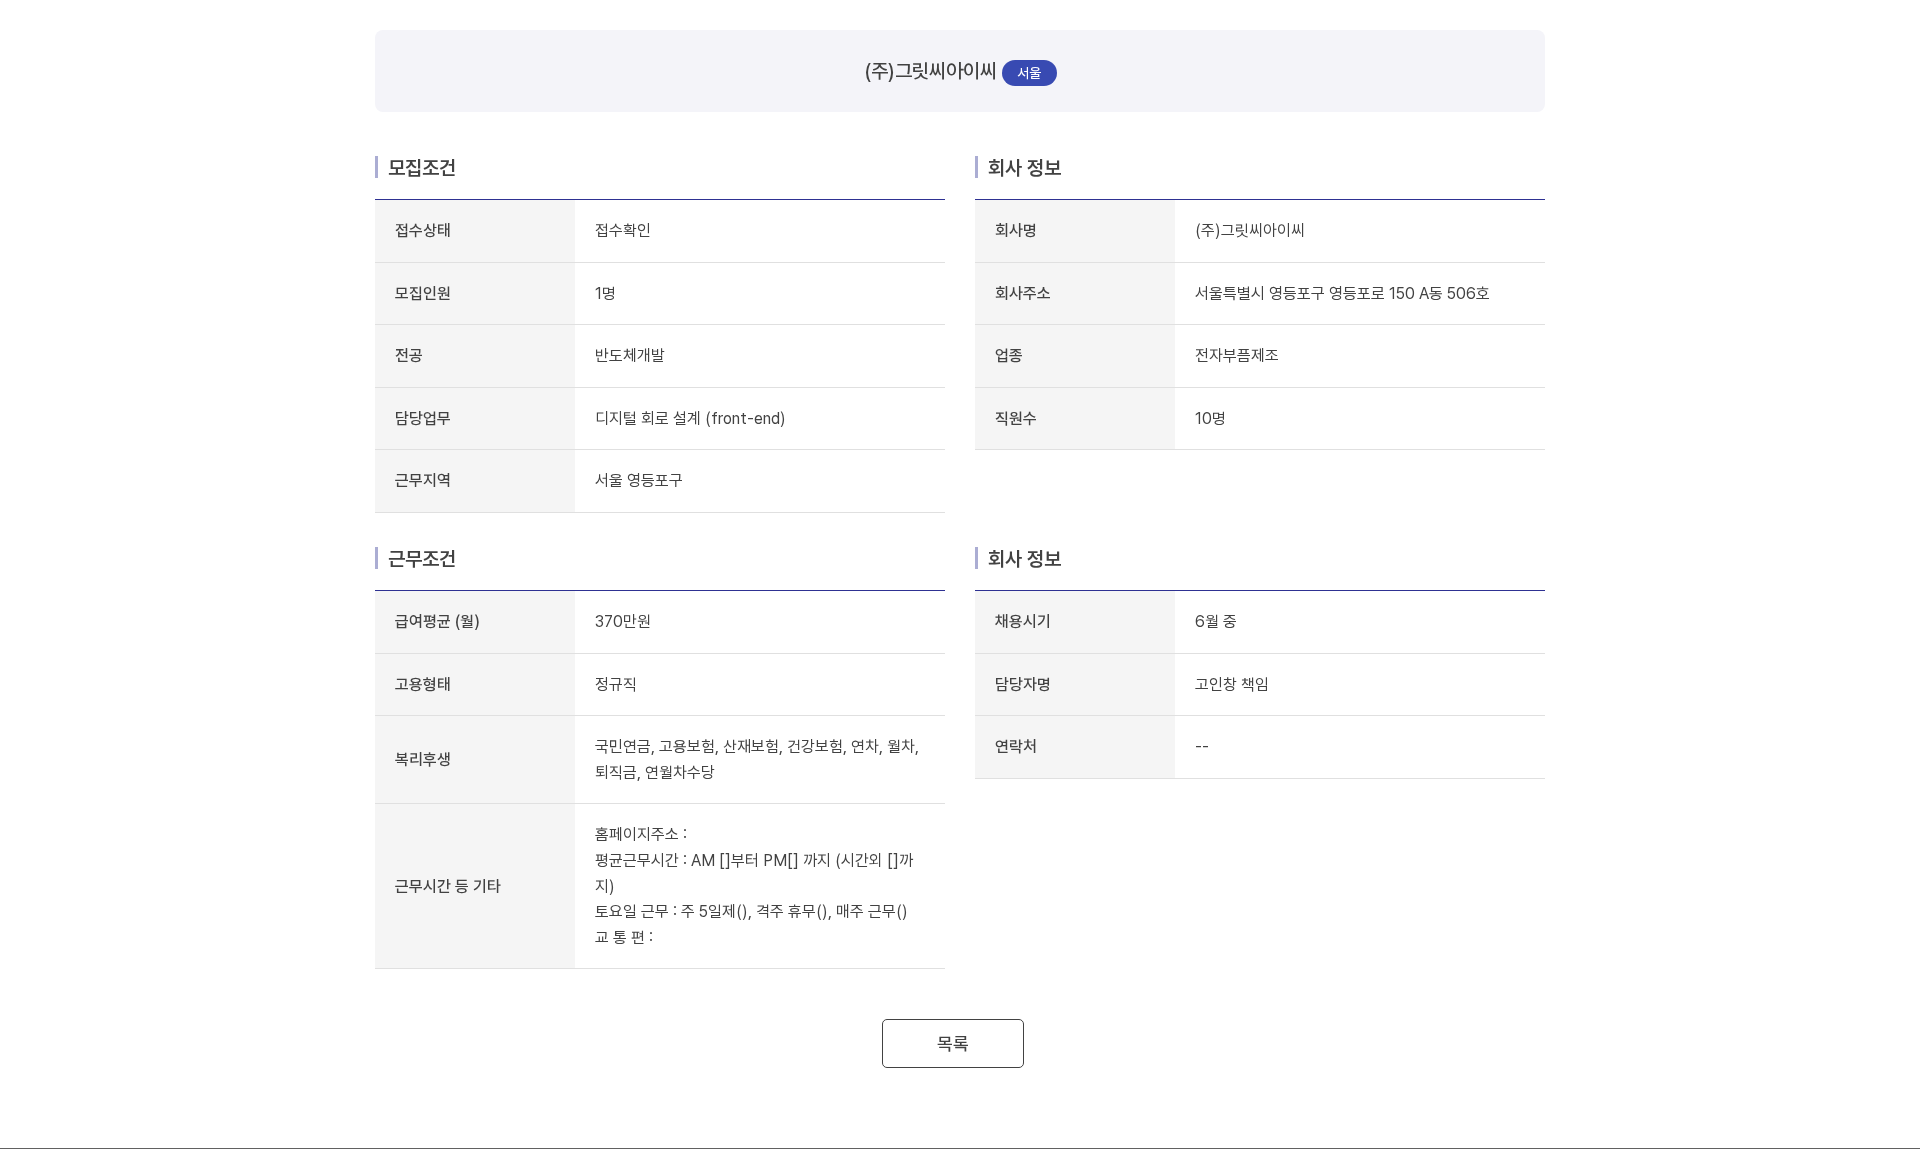Select the 6월 중 hiring period value
Viewport: 1920px width, 1149px height.
[x=1215, y=621]
